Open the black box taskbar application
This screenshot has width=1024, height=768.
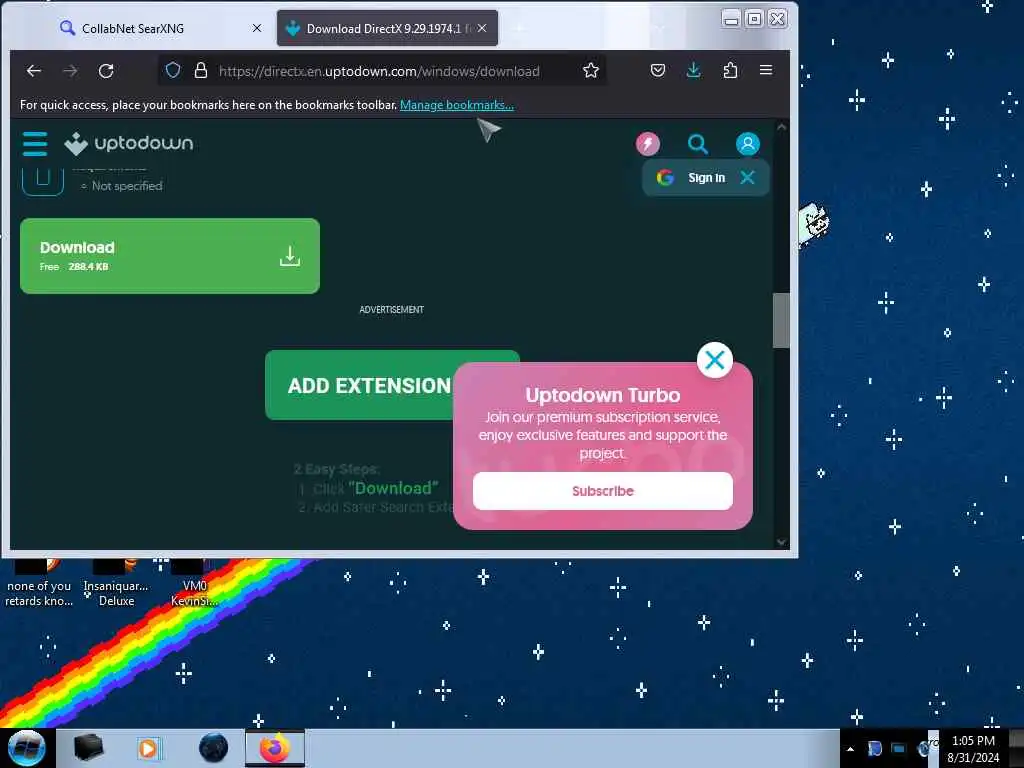[x=89, y=748]
